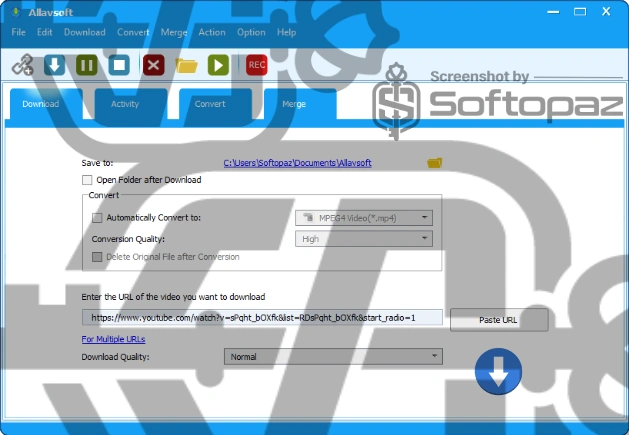
Task: Open the Merge menu
Action: click(174, 32)
